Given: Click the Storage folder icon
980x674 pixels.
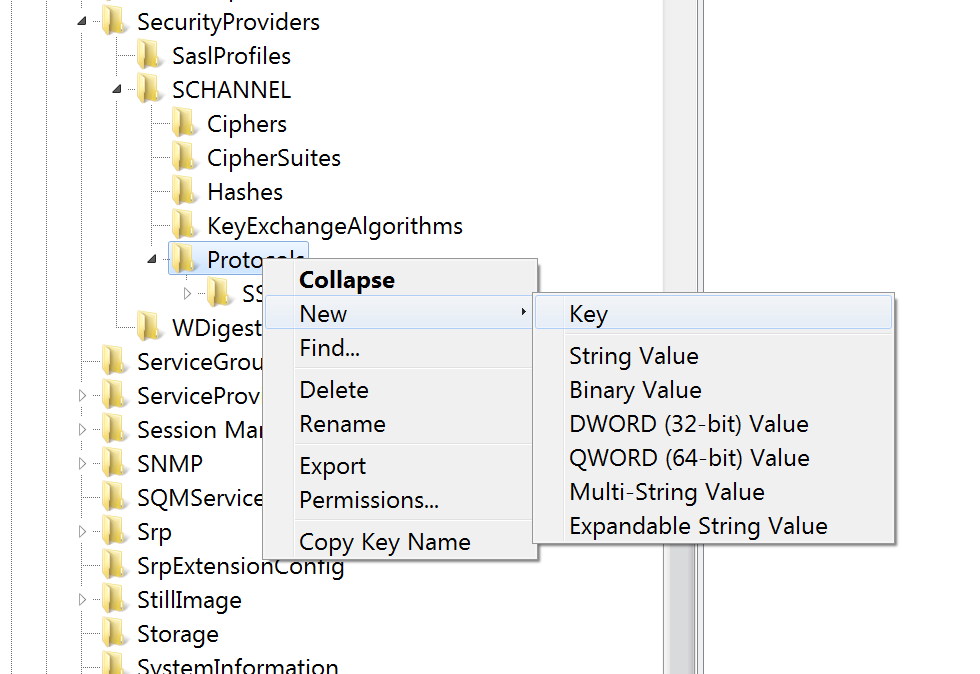Looking at the screenshot, I should tap(115, 634).
